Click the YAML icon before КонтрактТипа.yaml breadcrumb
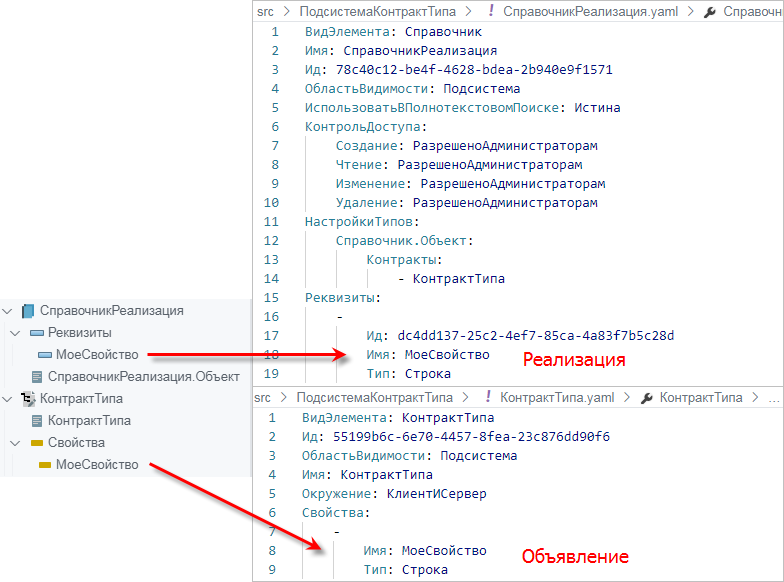Image resolution: width=784 pixels, height=582 pixels. (x=488, y=397)
